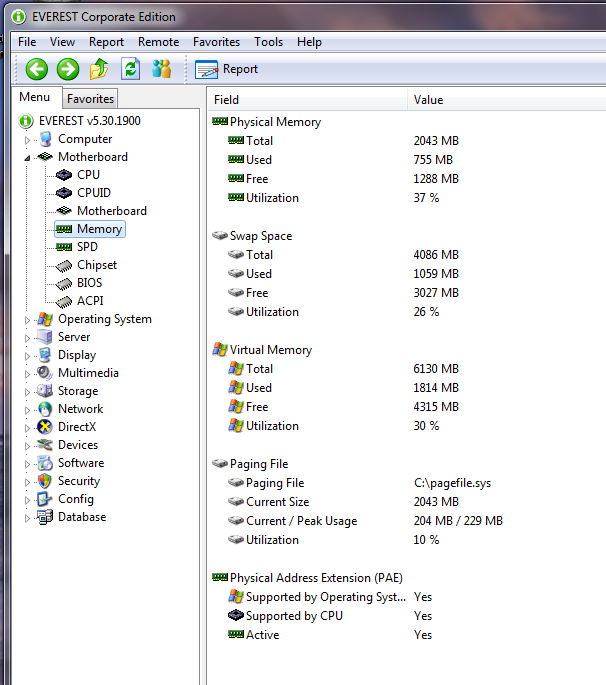Click the C:\pagefile.sys value
Screen dimensions: 606x685
(x=452, y=483)
